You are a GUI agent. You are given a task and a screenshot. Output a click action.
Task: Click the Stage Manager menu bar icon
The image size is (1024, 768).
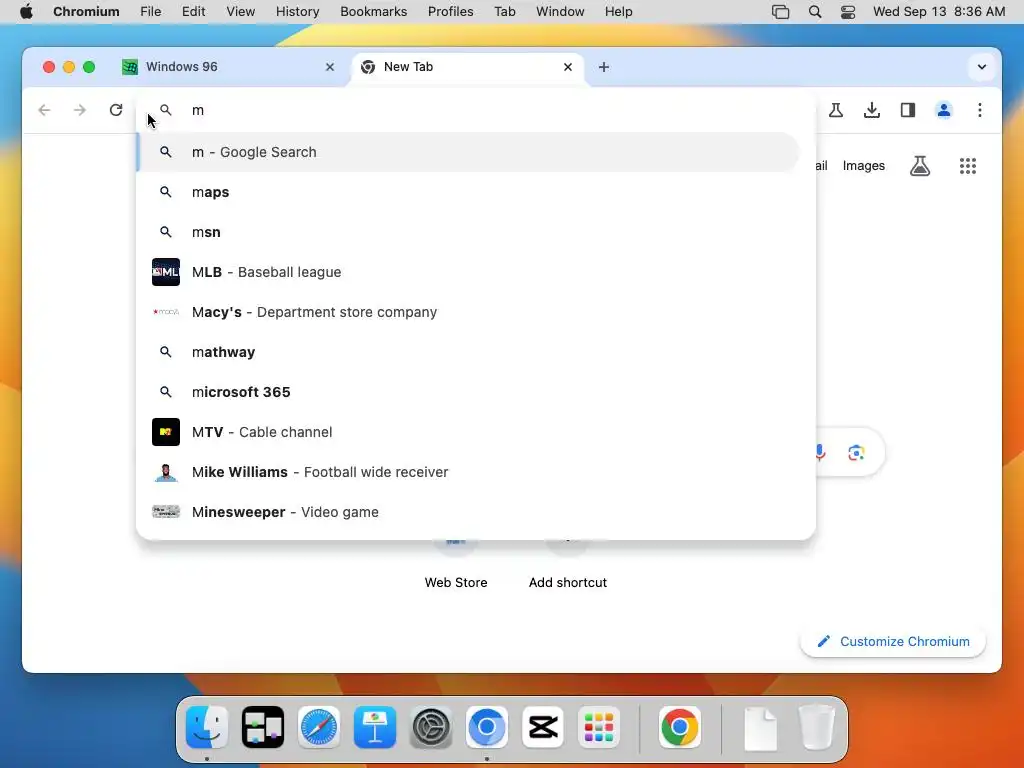[780, 12]
